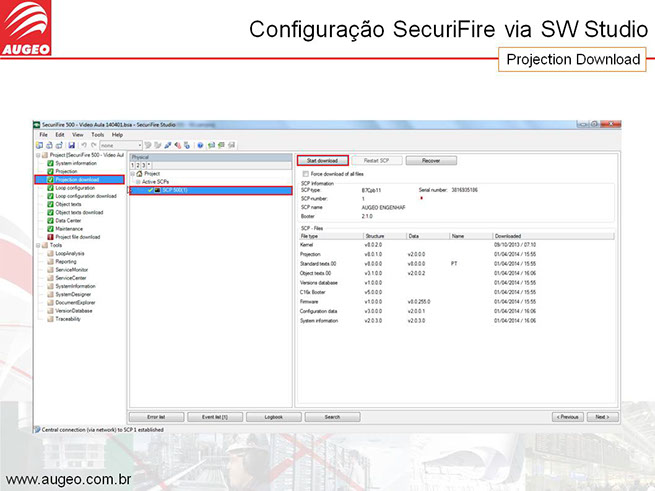Click the Start download button

pyautogui.click(x=321, y=160)
